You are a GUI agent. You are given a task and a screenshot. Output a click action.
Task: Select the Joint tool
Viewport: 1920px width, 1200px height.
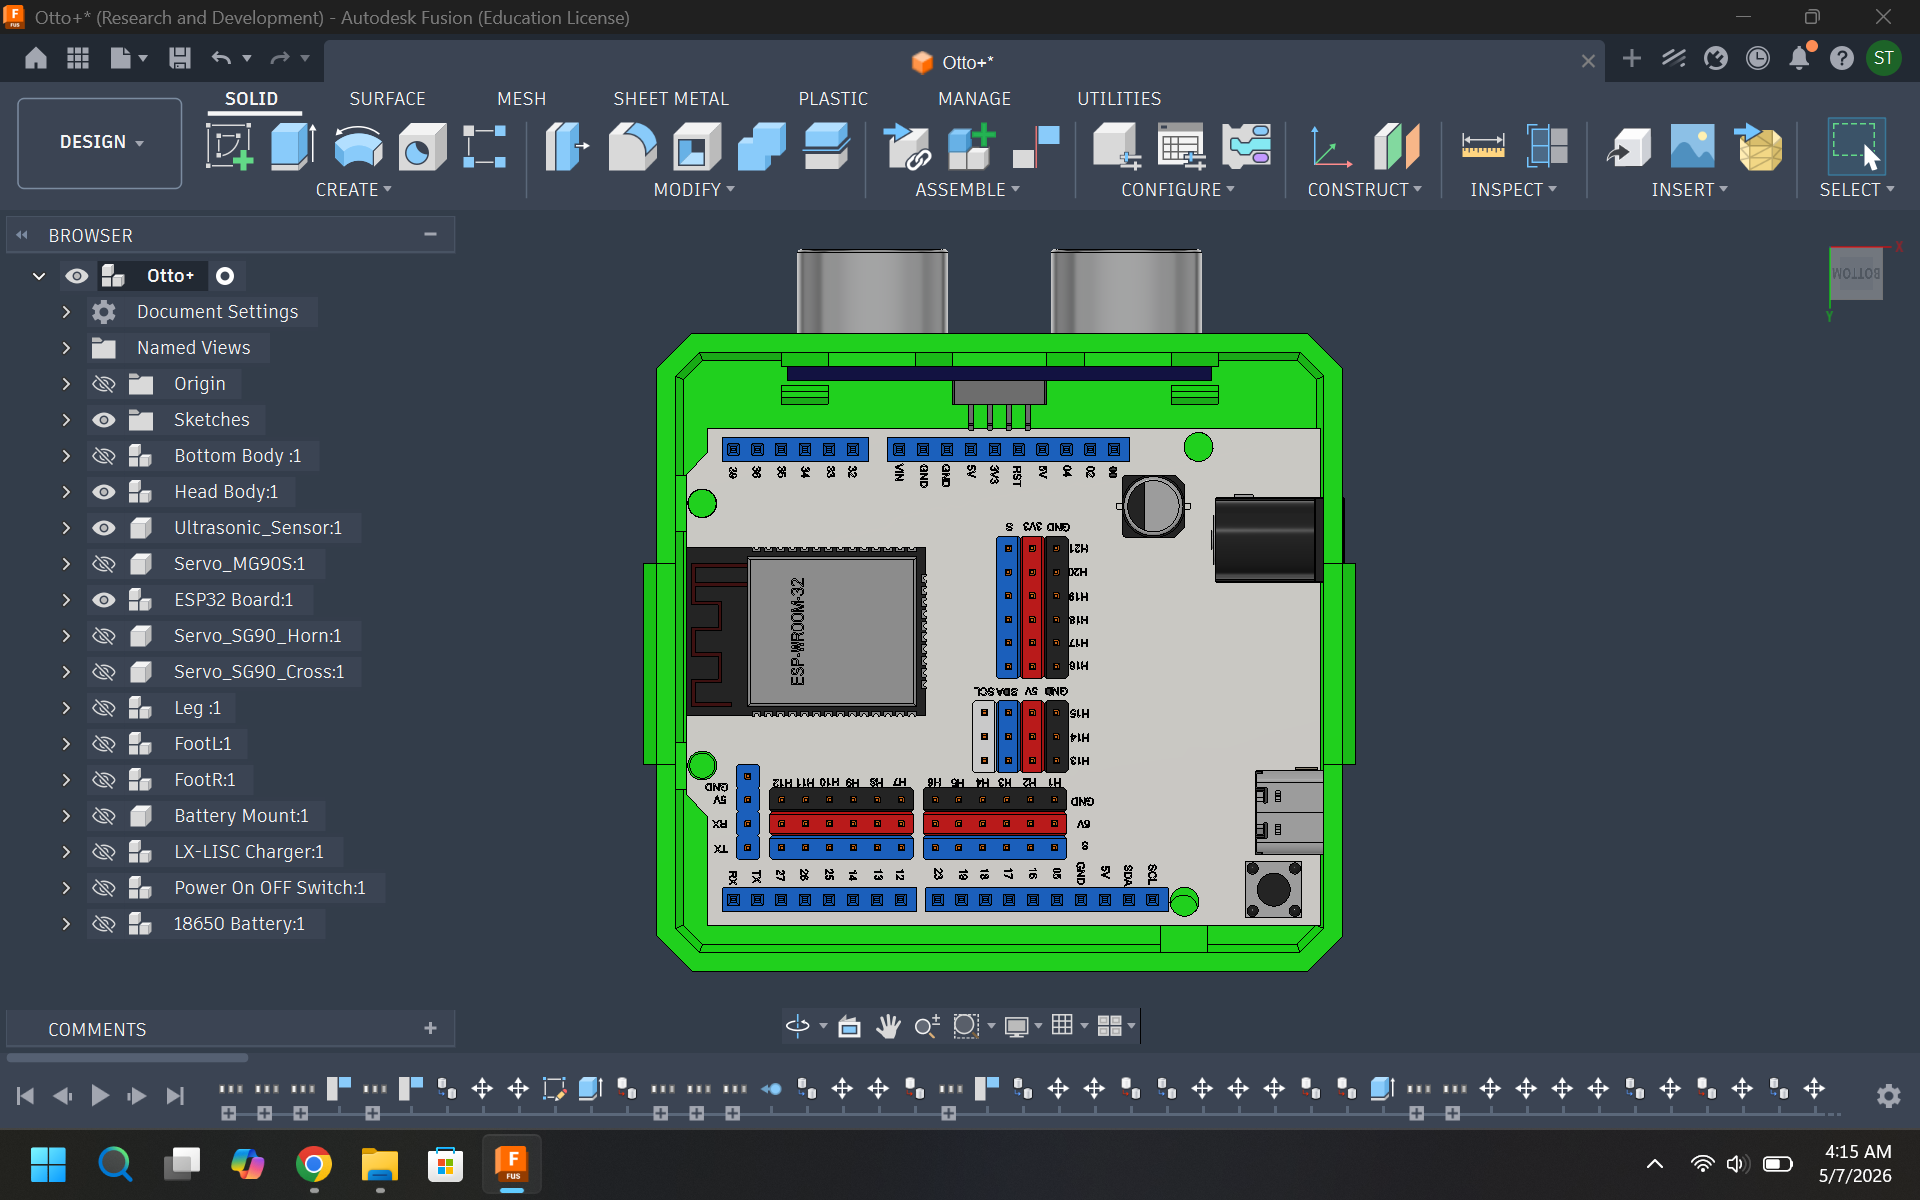(1036, 146)
